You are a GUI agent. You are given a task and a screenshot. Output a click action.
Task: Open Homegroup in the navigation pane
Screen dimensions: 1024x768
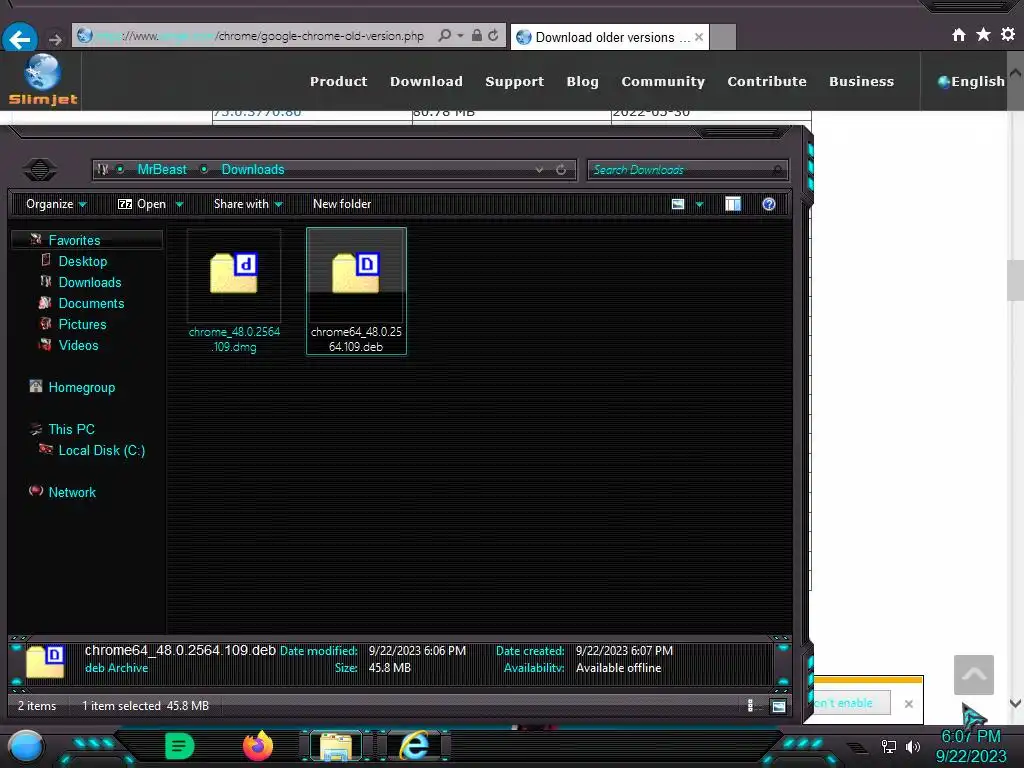tap(82, 387)
